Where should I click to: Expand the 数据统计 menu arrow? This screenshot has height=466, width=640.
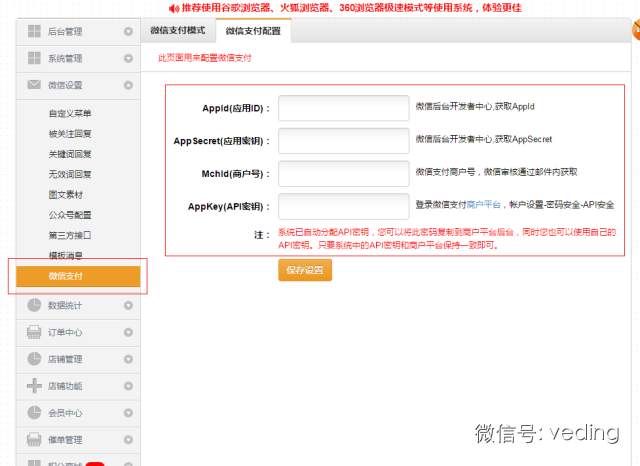[128, 305]
